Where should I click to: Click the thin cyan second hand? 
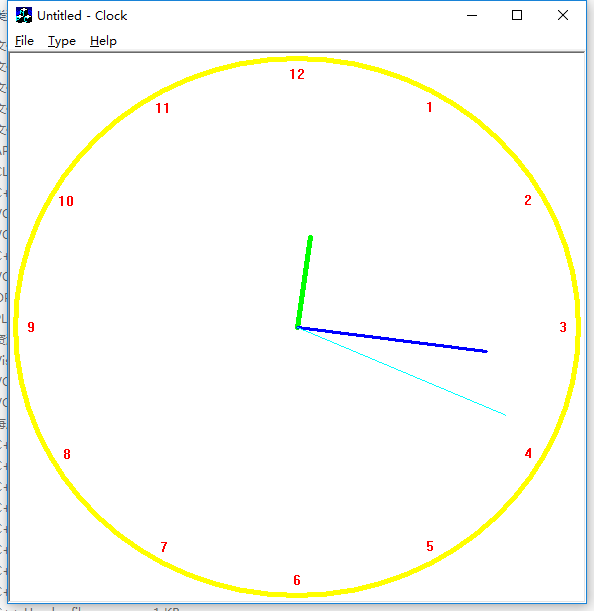click(401, 371)
